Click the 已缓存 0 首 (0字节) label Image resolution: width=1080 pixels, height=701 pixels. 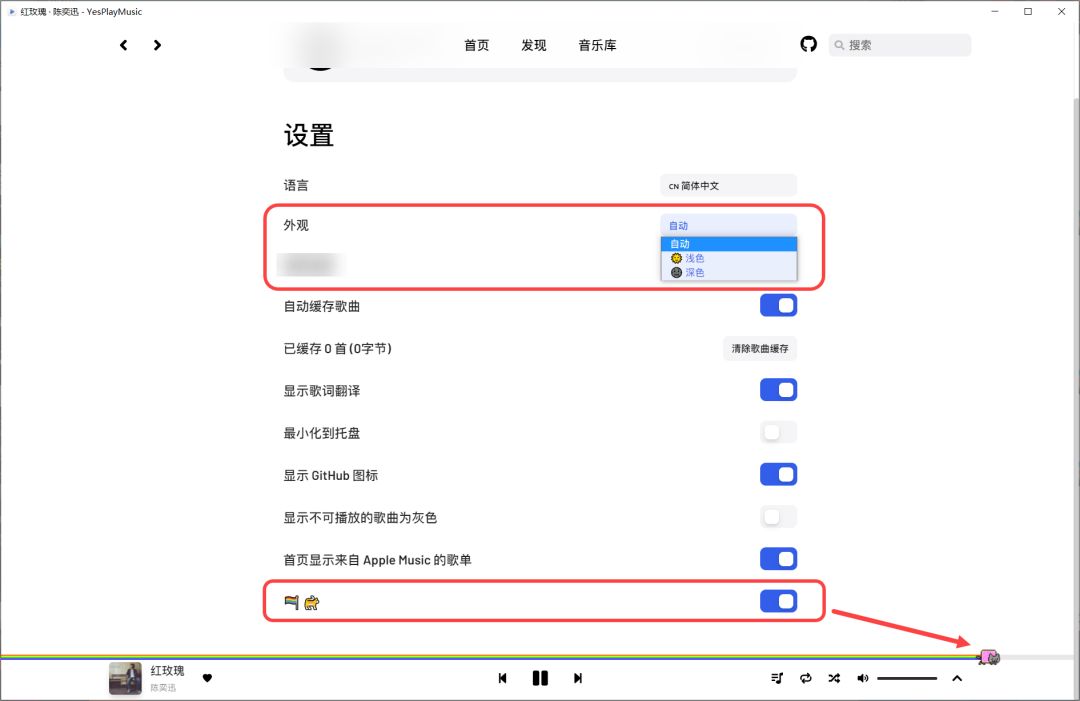pos(338,348)
